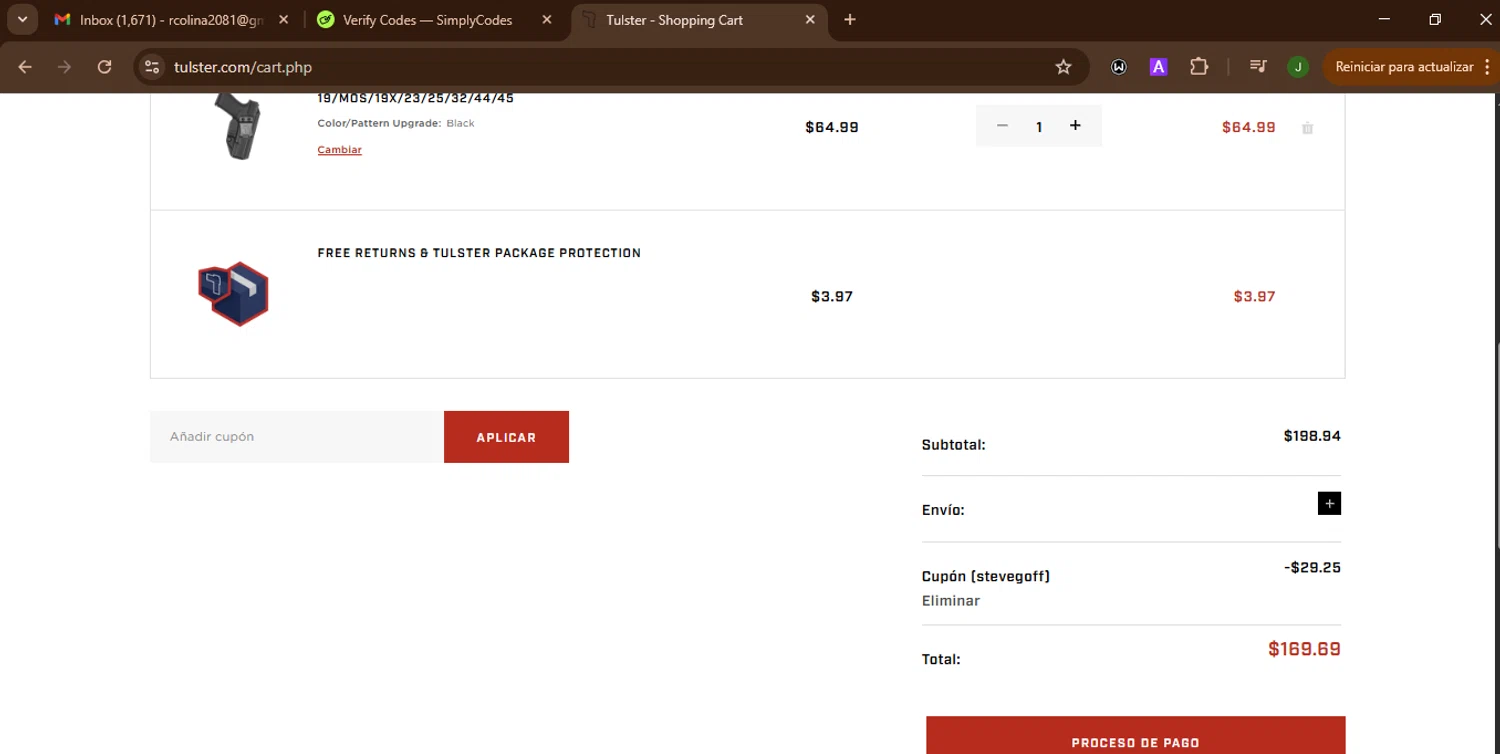Click the coupon discount -$29.25
The image size is (1500, 754).
1312,567
